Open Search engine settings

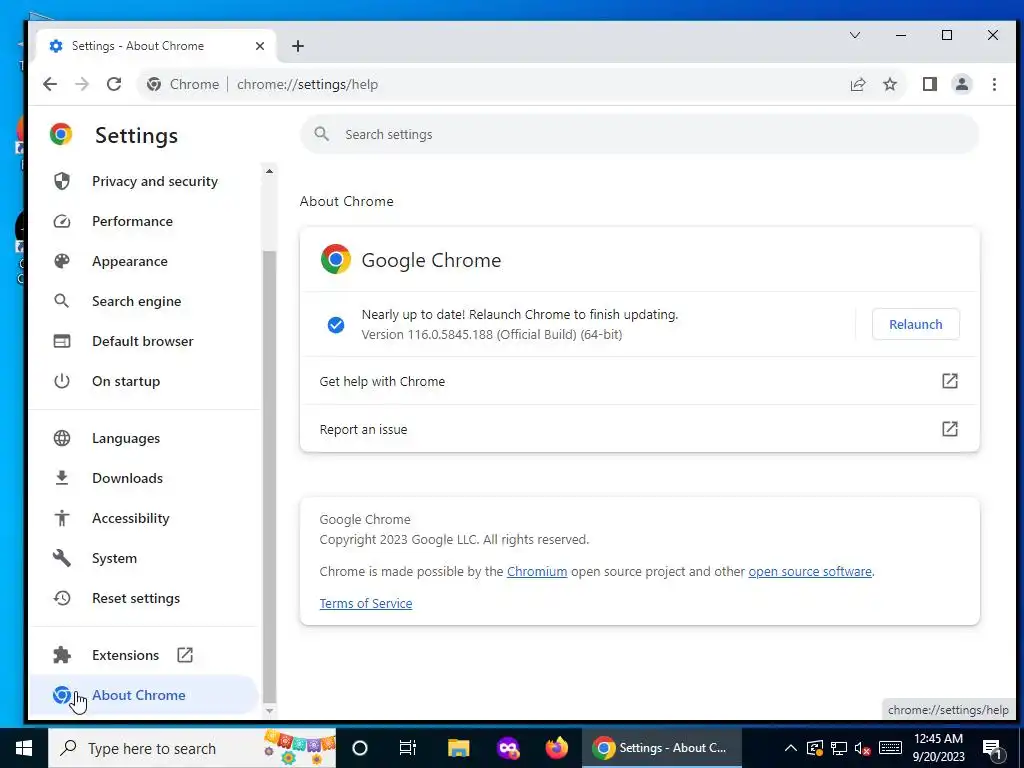[136, 301]
